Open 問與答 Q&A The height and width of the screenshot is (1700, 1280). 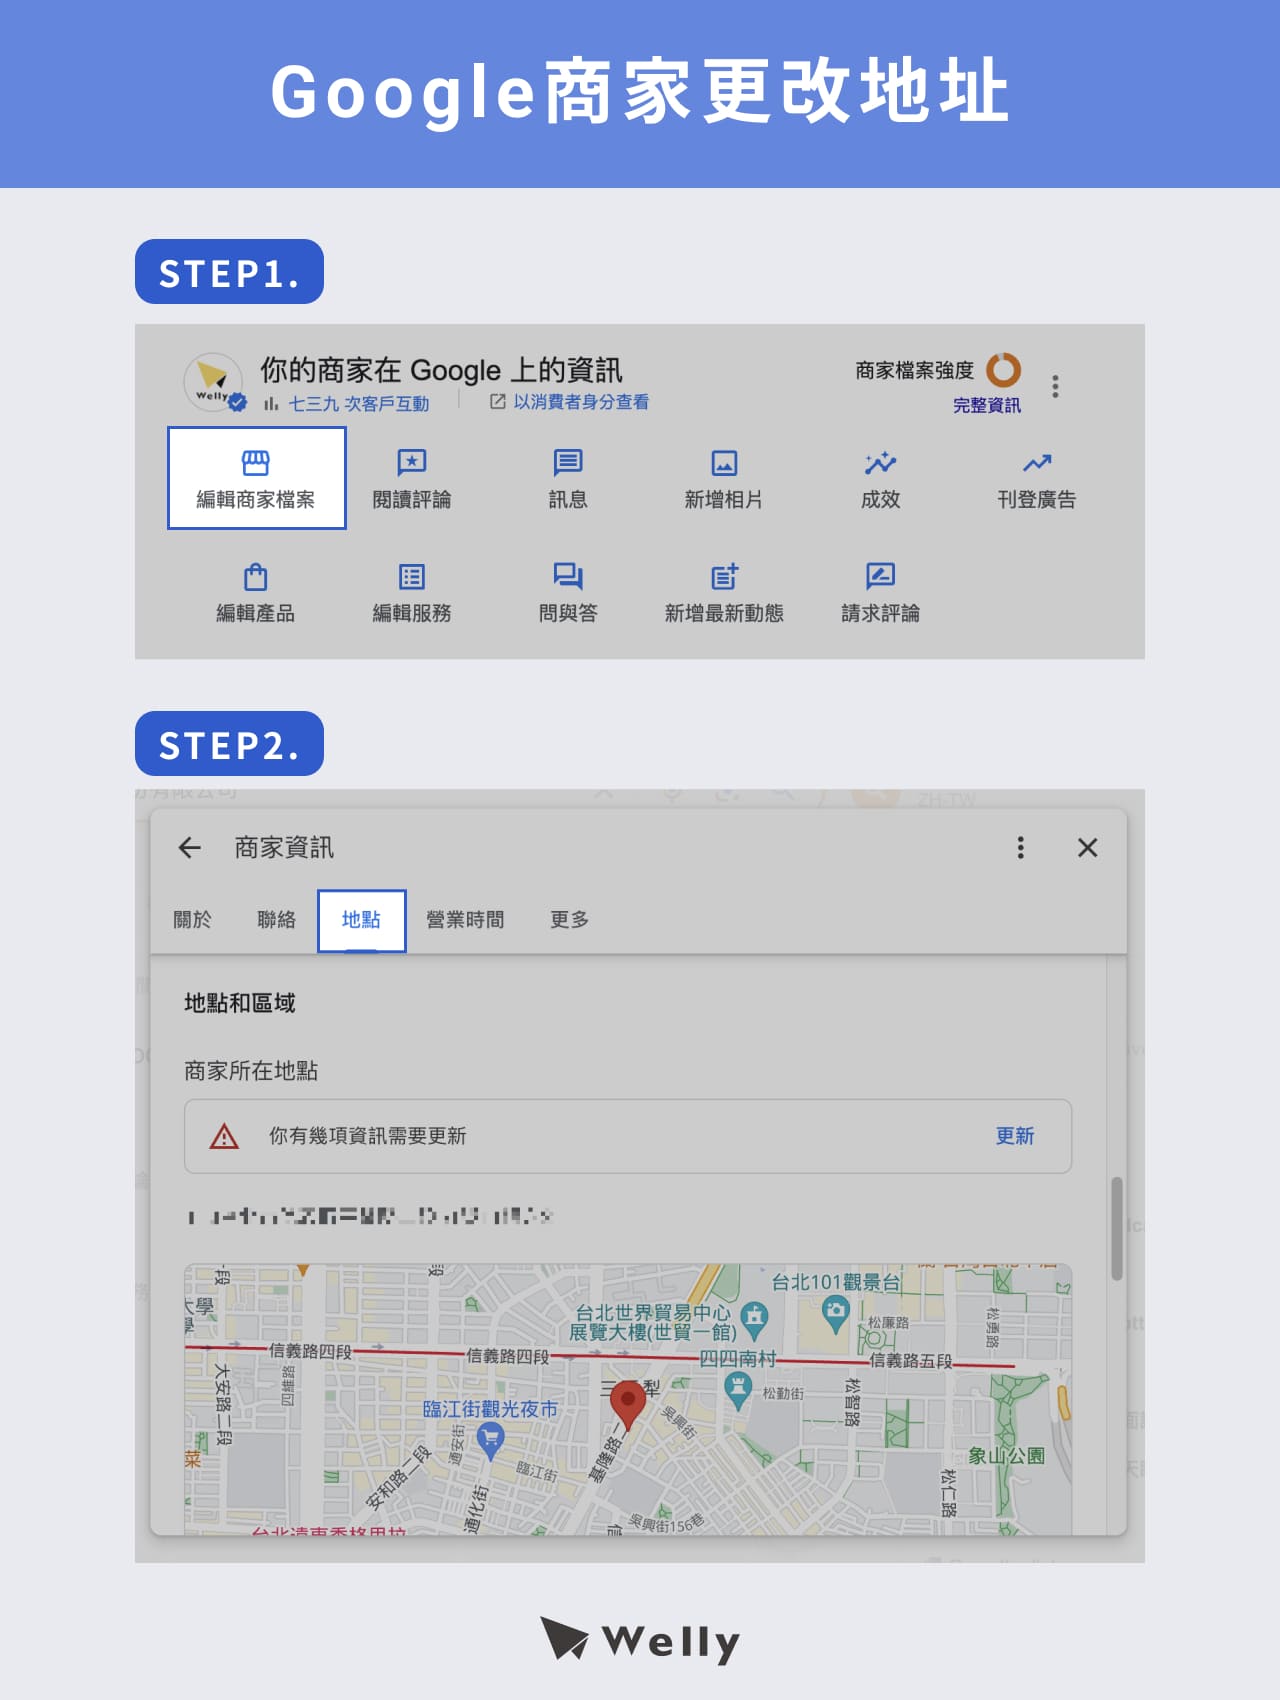(568, 593)
